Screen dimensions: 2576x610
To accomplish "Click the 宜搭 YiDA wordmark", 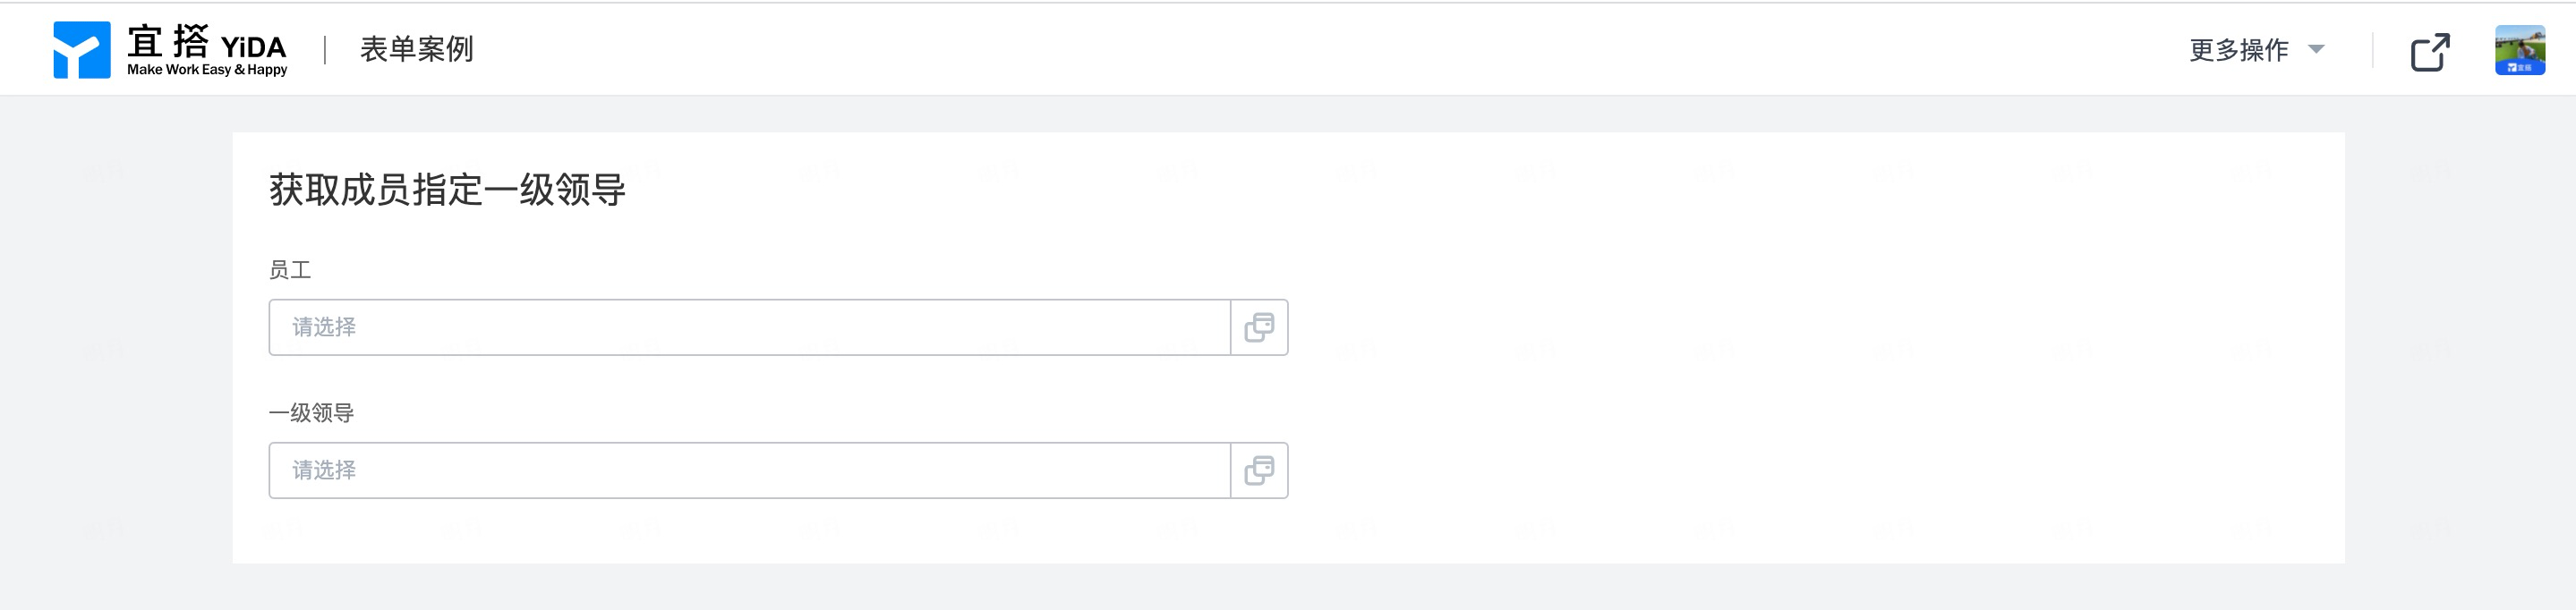I will pyautogui.click(x=207, y=43).
